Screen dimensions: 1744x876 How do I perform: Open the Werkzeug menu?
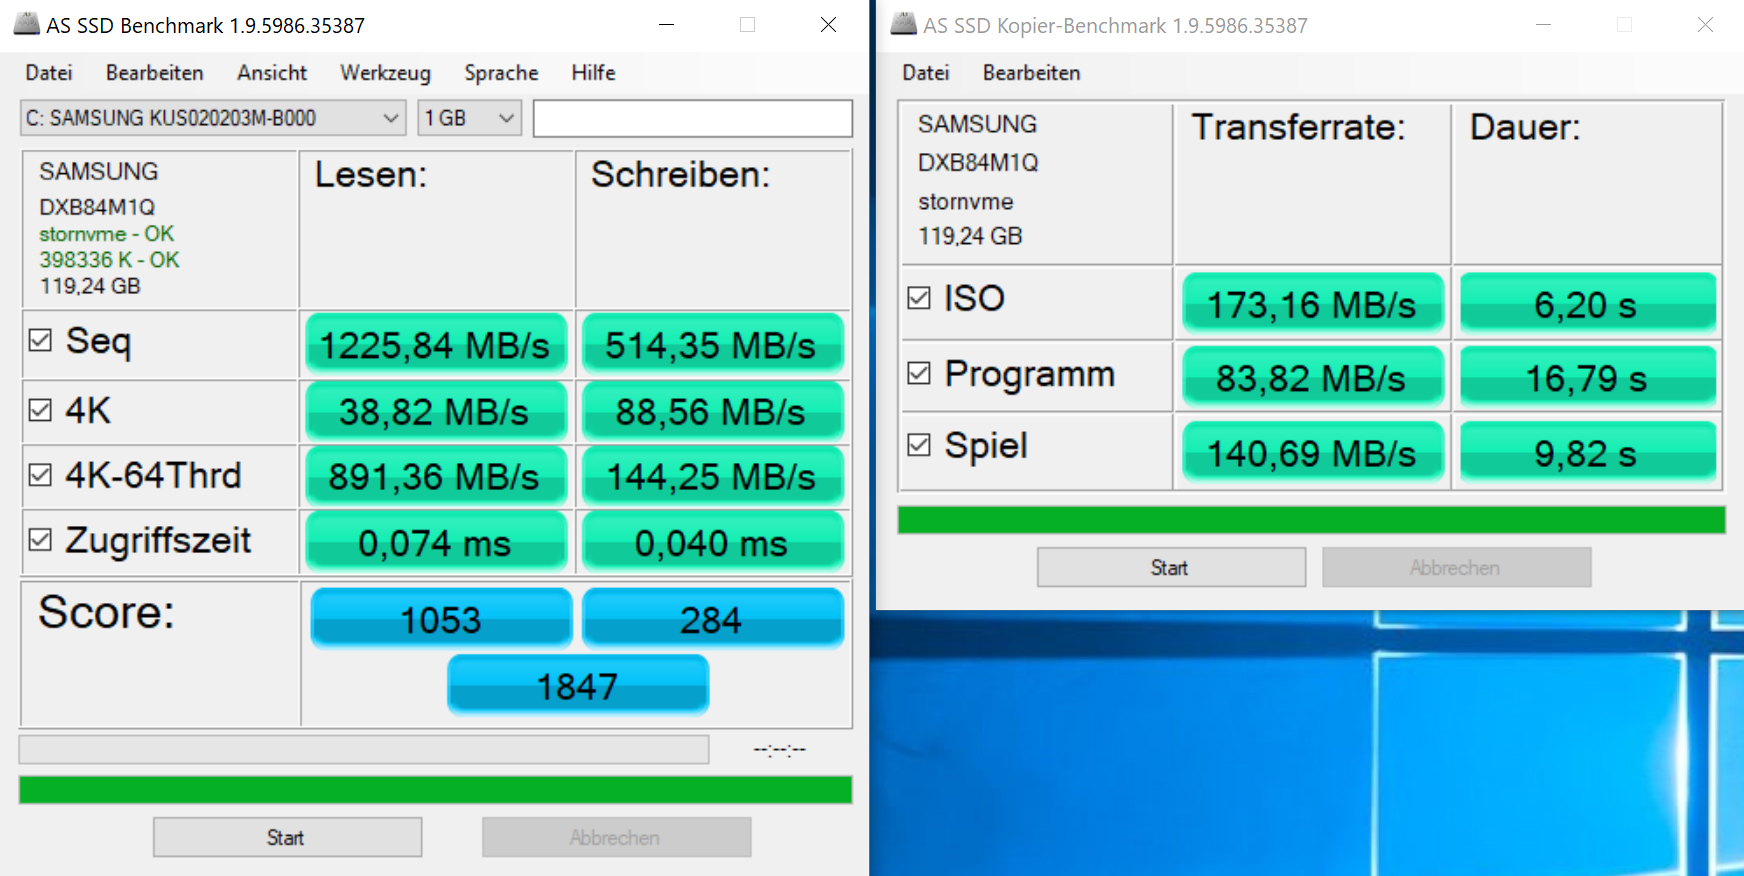coord(385,73)
